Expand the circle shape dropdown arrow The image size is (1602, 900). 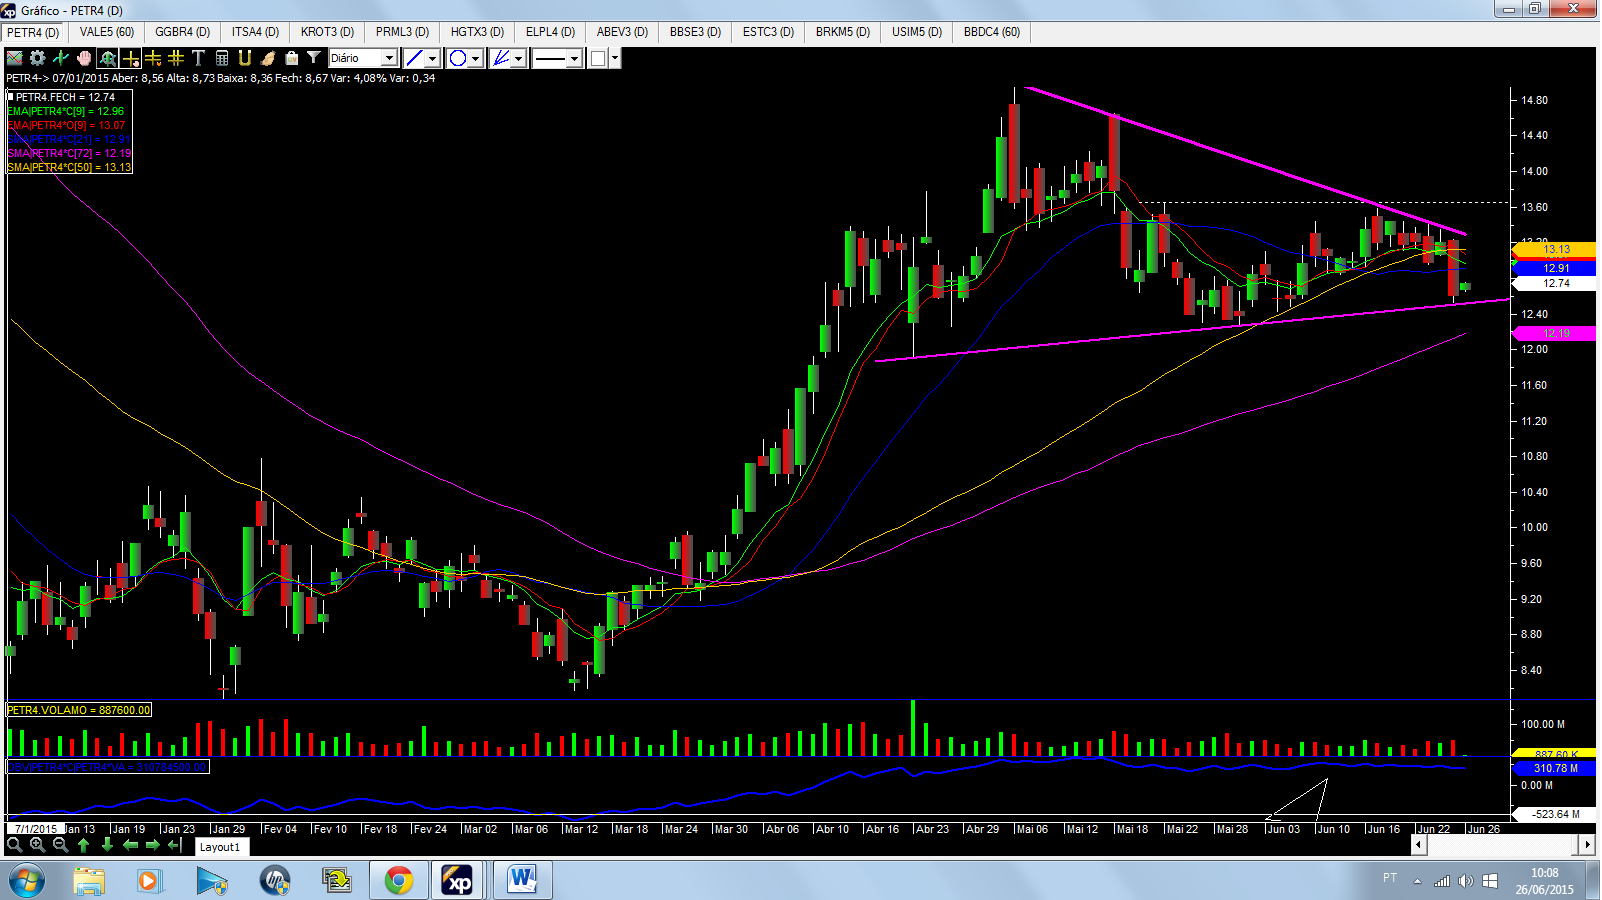click(476, 58)
